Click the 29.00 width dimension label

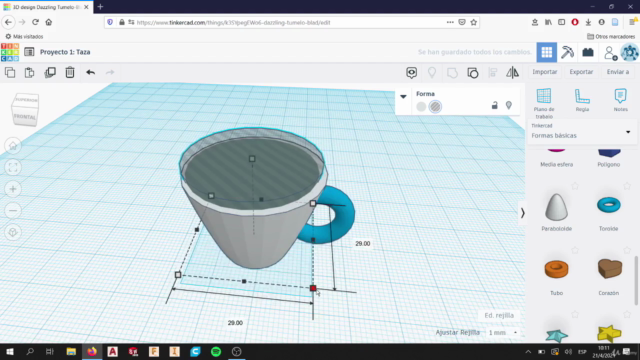(x=235, y=323)
